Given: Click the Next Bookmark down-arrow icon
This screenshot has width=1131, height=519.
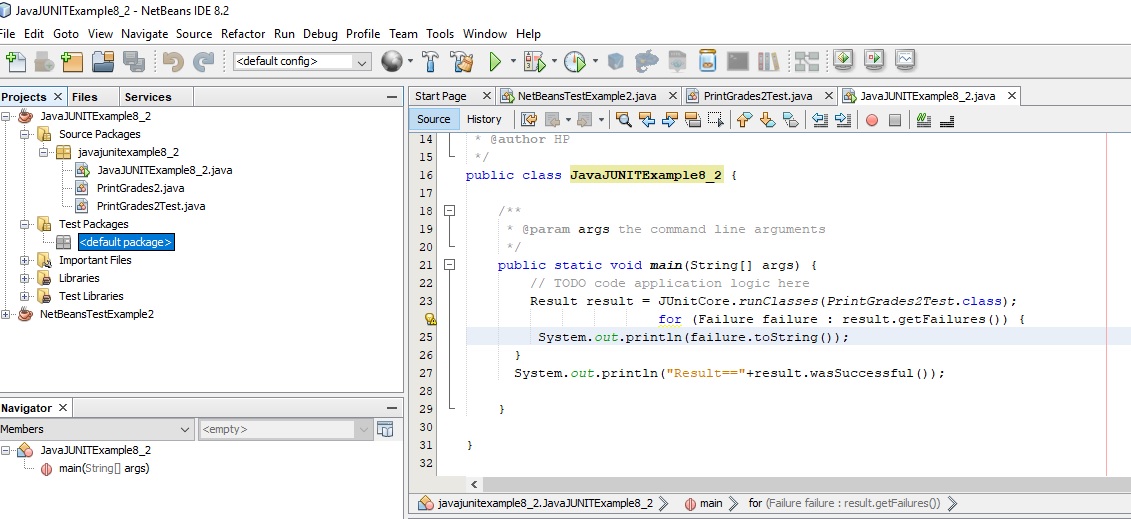Looking at the screenshot, I should (x=767, y=120).
